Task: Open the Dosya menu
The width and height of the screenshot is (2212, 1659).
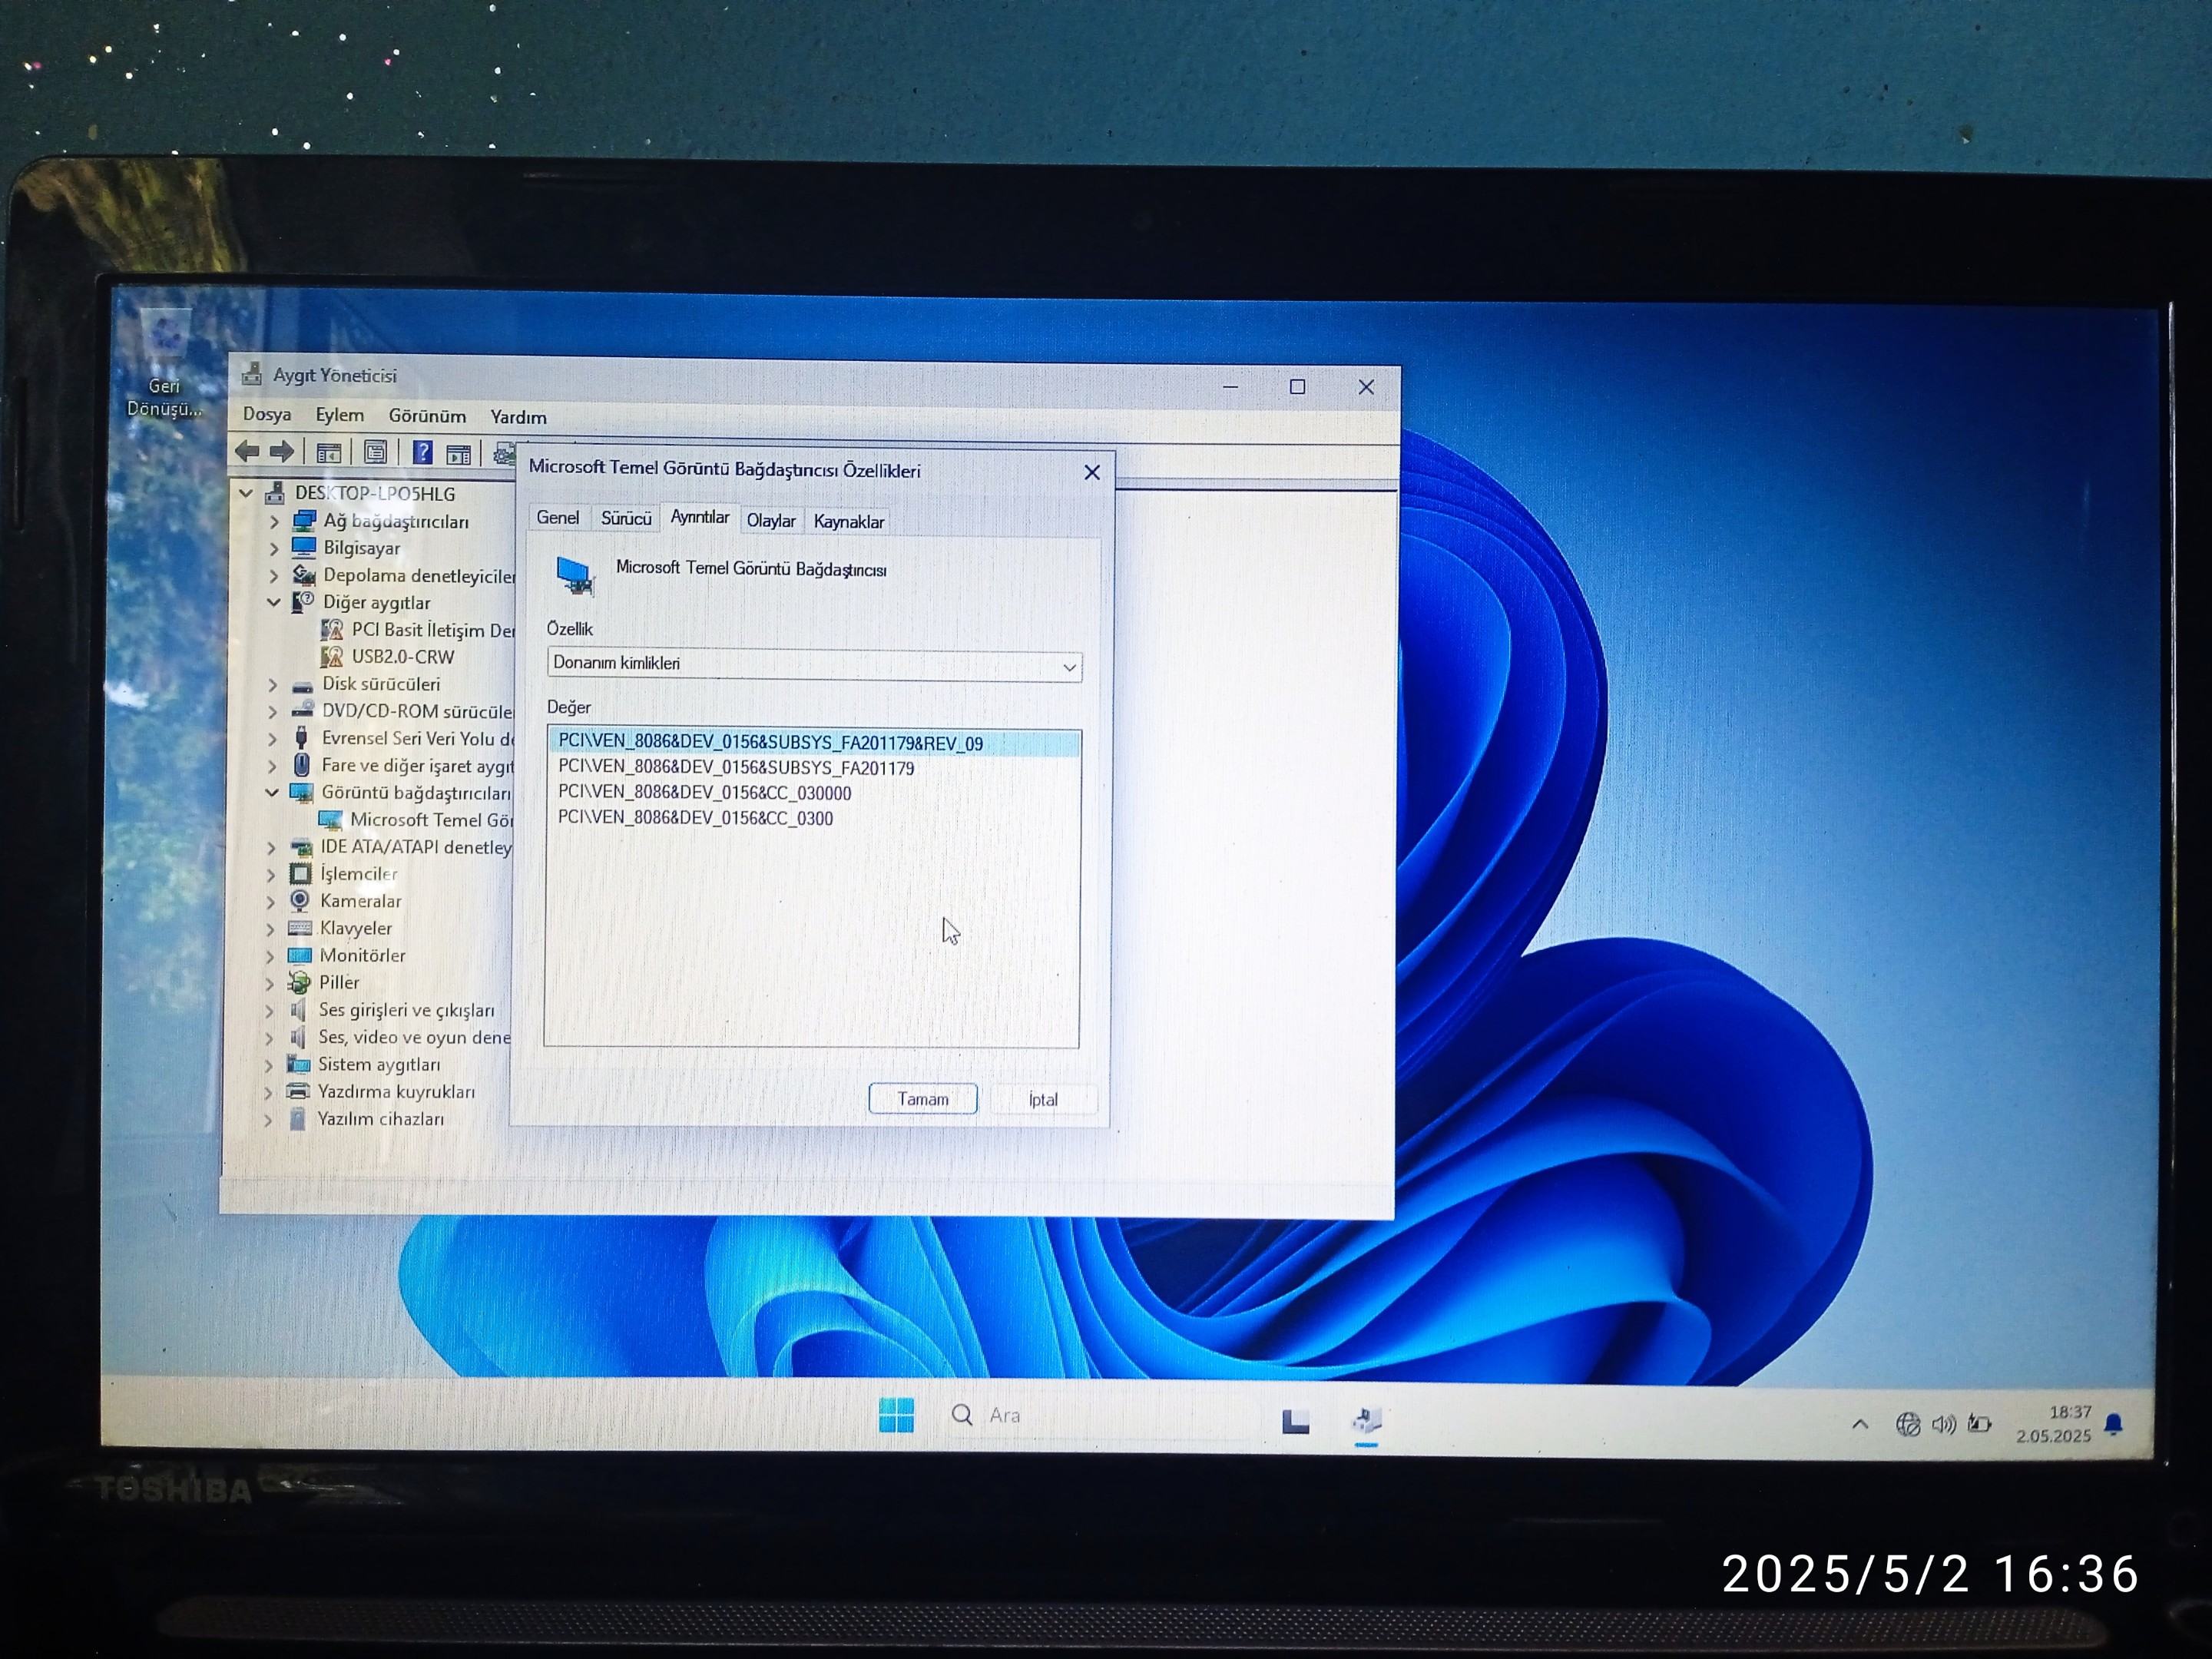Action: [x=267, y=414]
